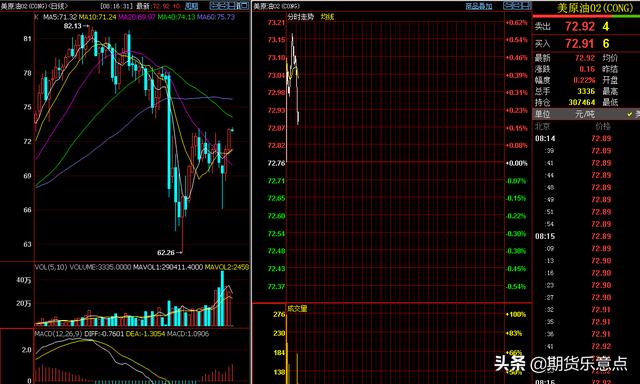This screenshot has height=384, width=640.
Task: Open the 周期 period selector in the K-line header
Action: pos(191,6)
